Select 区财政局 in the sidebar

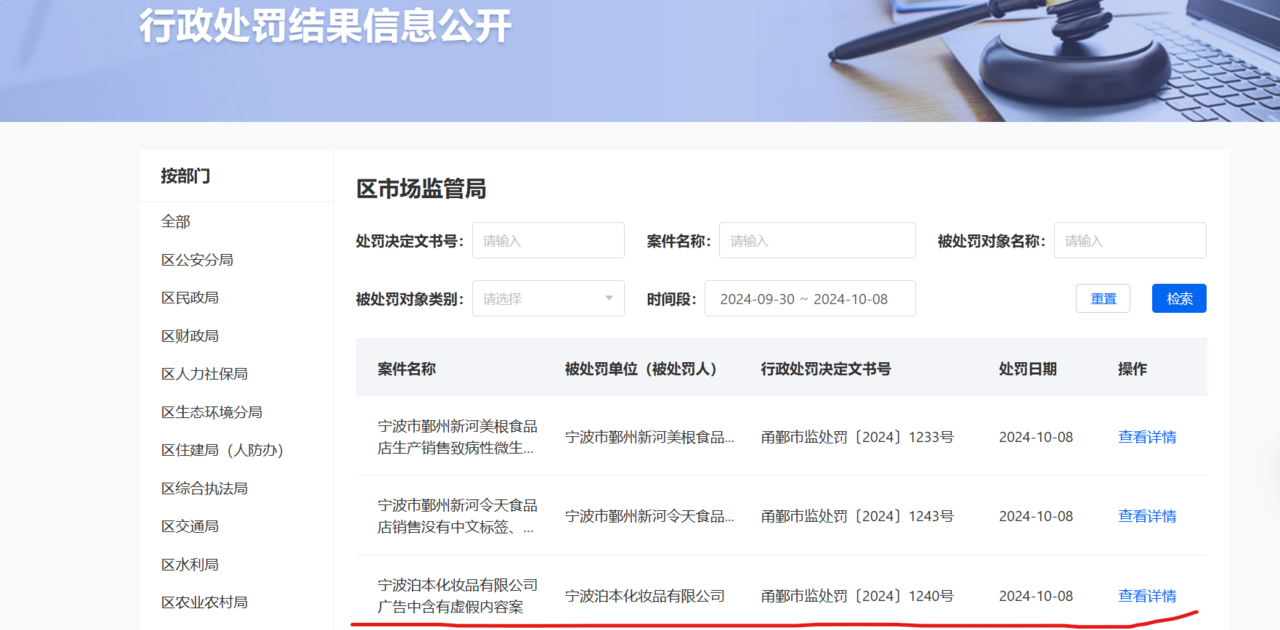pyautogui.click(x=190, y=335)
